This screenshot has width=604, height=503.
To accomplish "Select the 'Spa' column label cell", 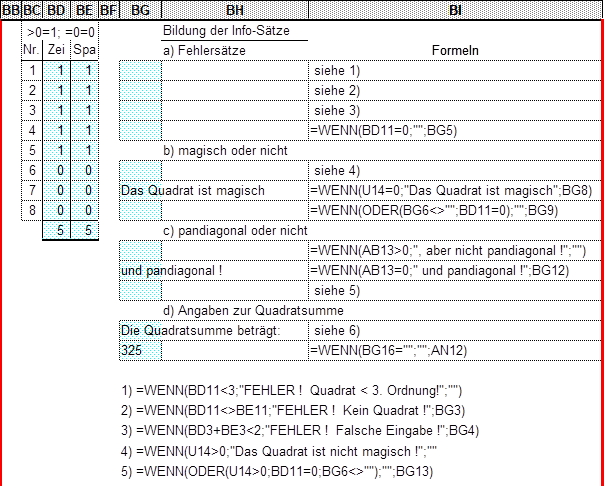I will [x=86, y=50].
